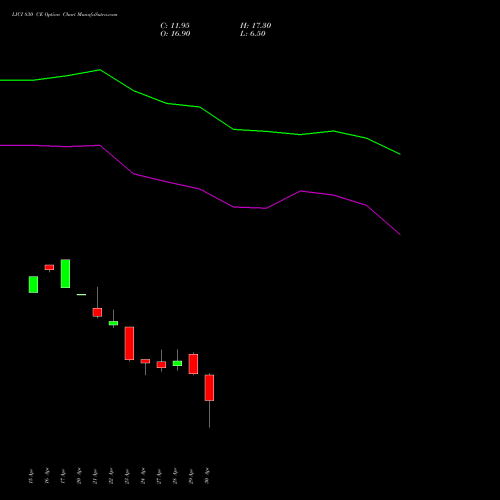The width and height of the screenshot is (500, 500).
Task: Select the last red candle for 30 Apr
Action: (209, 388)
